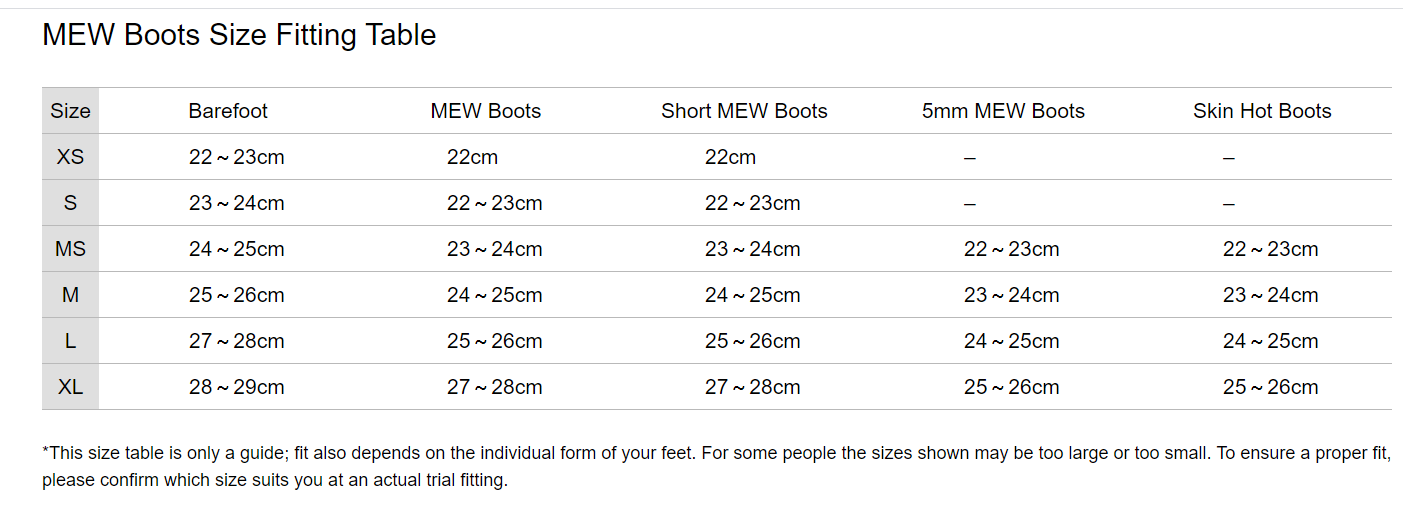Screen dimensions: 1403x521
Task: Select the Skin Hot Boots header
Action: coord(1262,111)
